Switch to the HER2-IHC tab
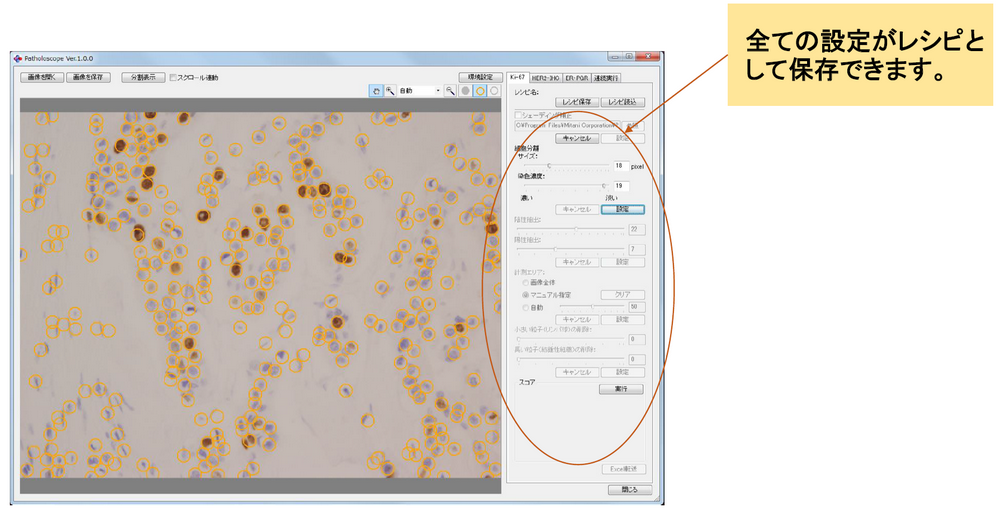Viewport: 1004px width, 512px height. [x=546, y=78]
